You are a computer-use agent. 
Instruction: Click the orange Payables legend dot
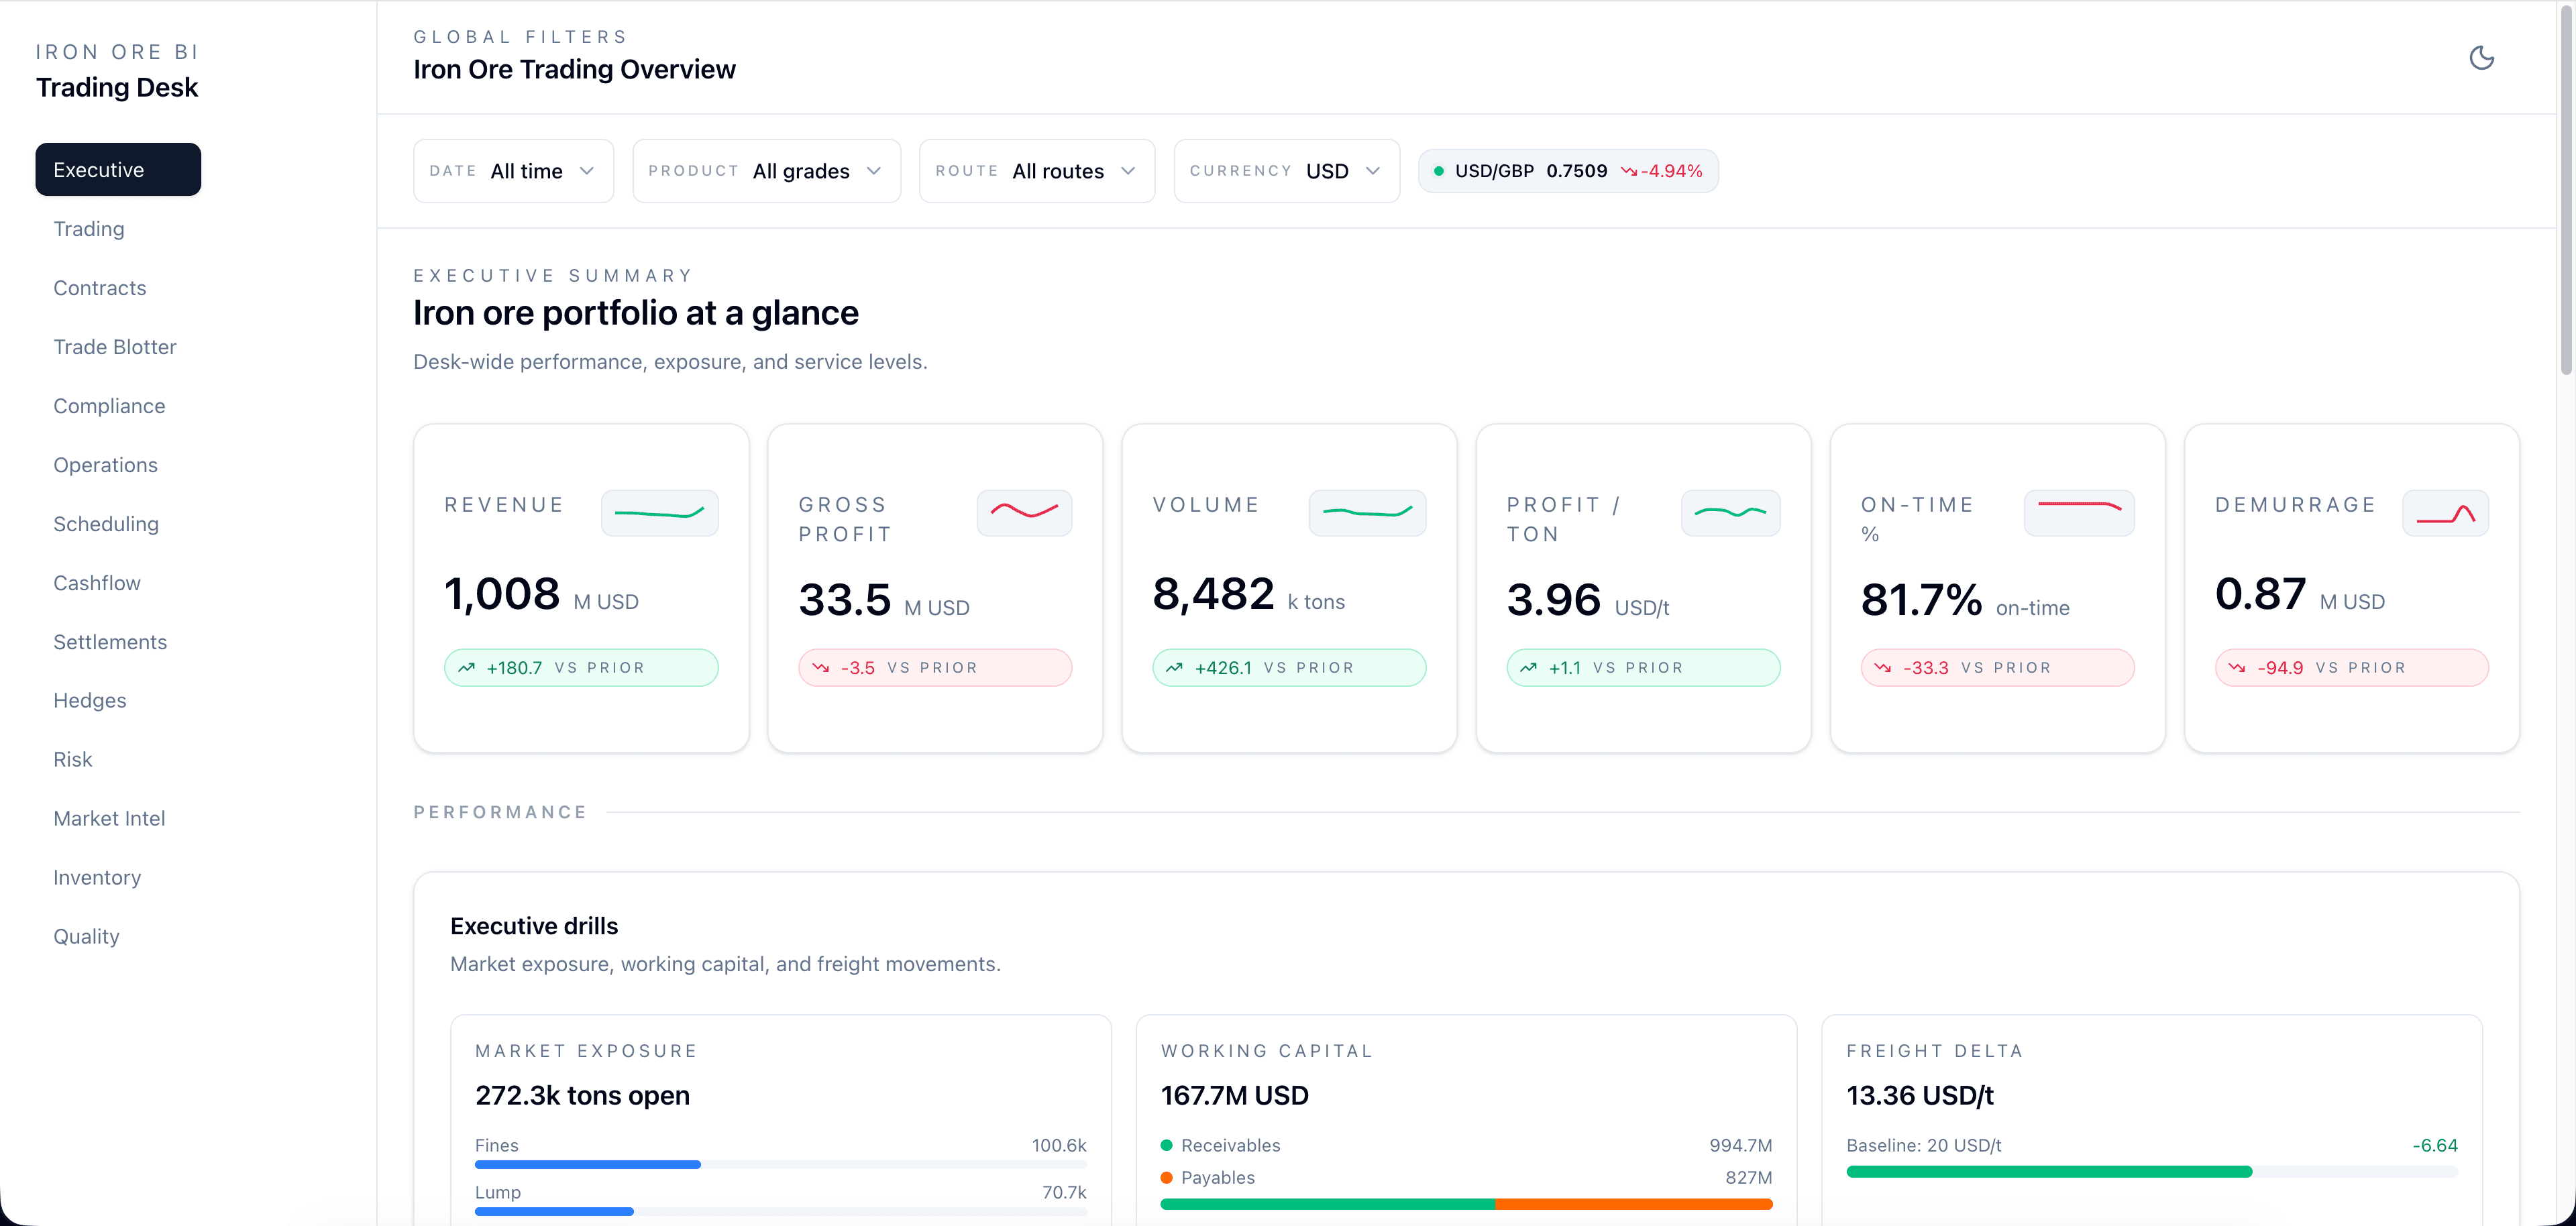click(x=1166, y=1178)
